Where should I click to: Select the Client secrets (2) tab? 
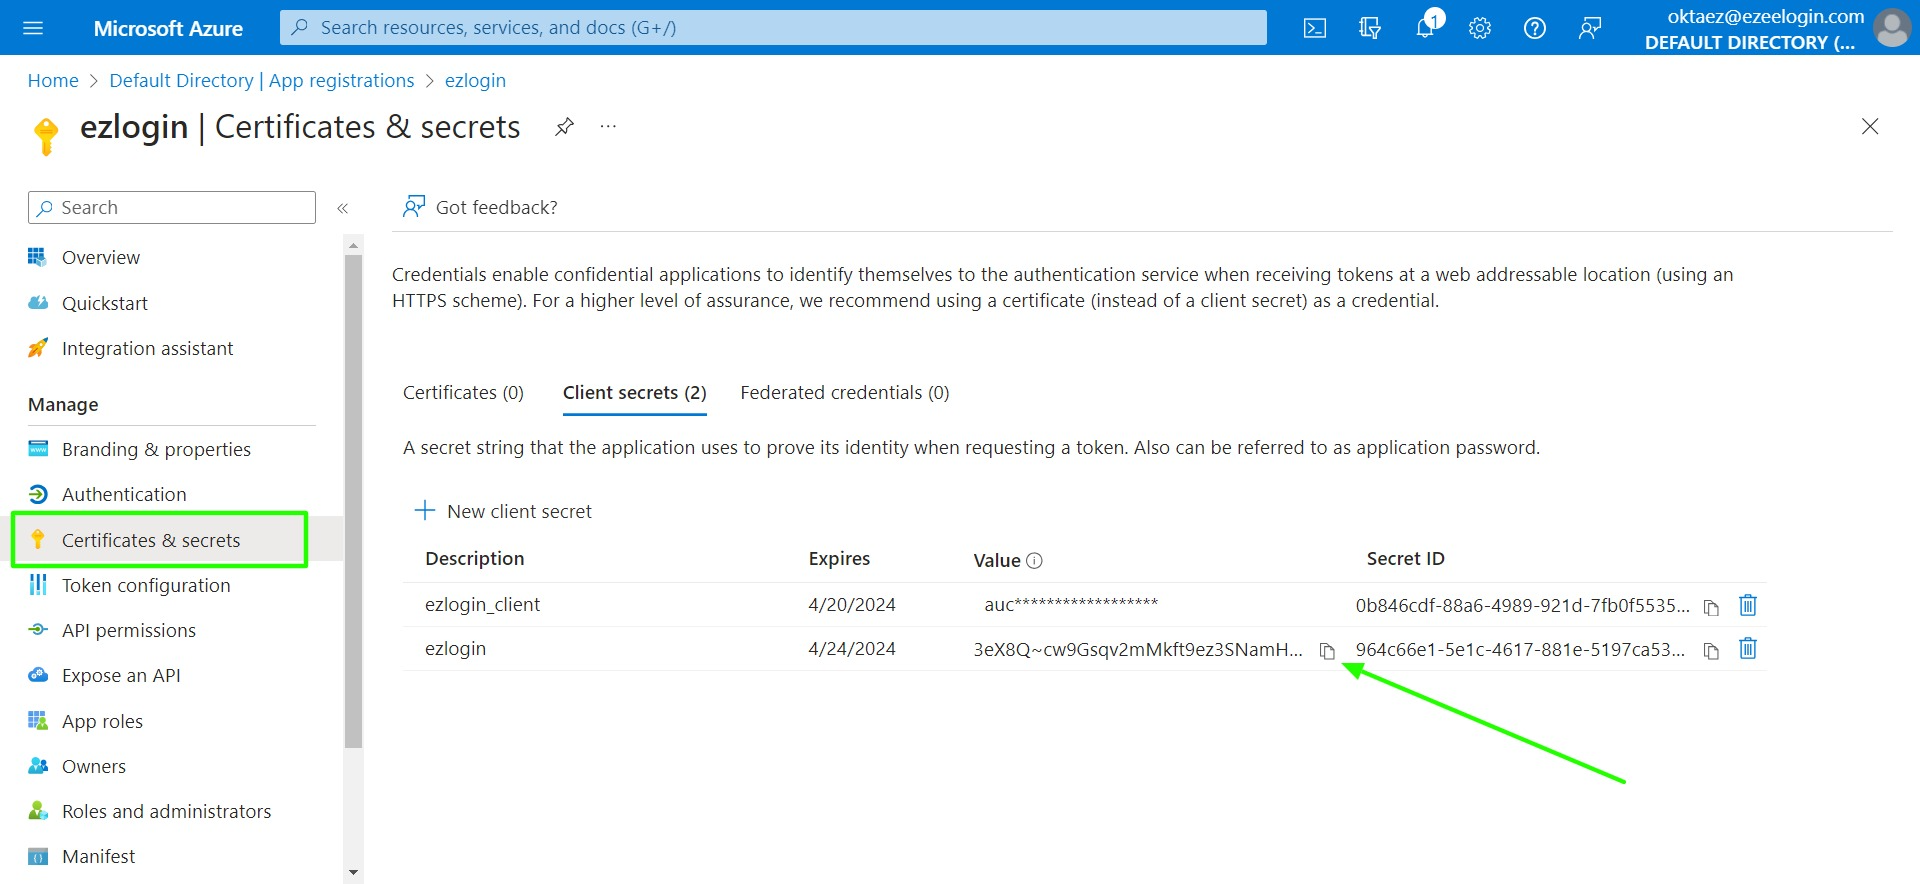coord(635,393)
